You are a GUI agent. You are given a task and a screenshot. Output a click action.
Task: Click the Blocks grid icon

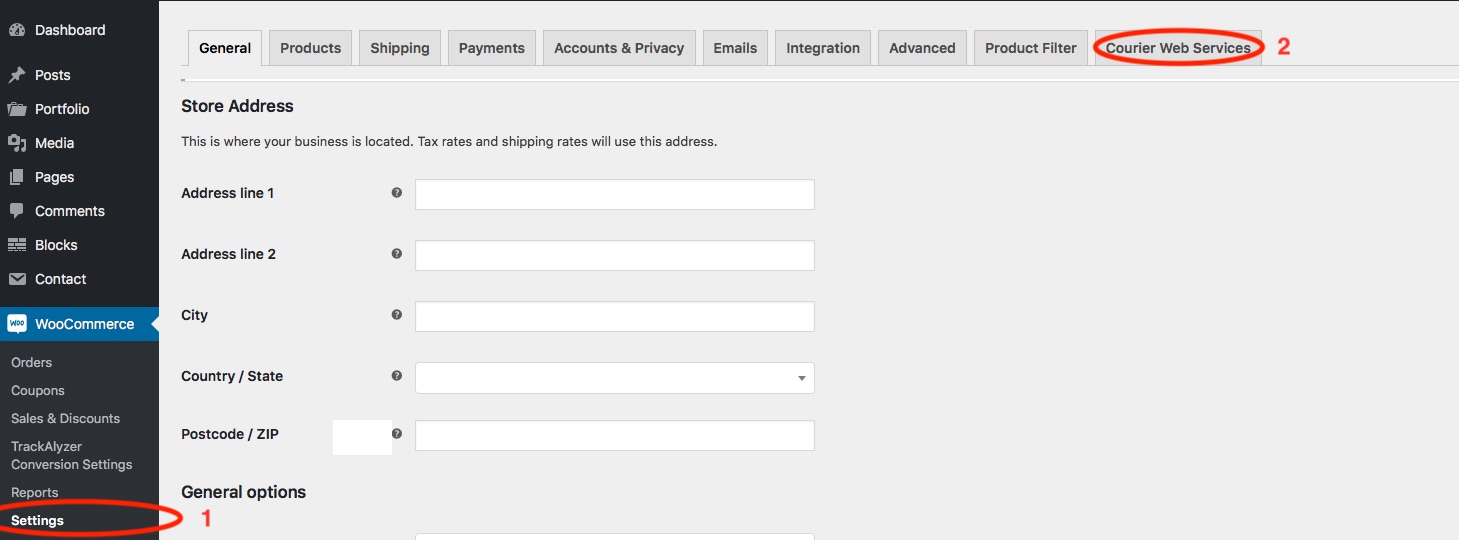tap(17, 245)
